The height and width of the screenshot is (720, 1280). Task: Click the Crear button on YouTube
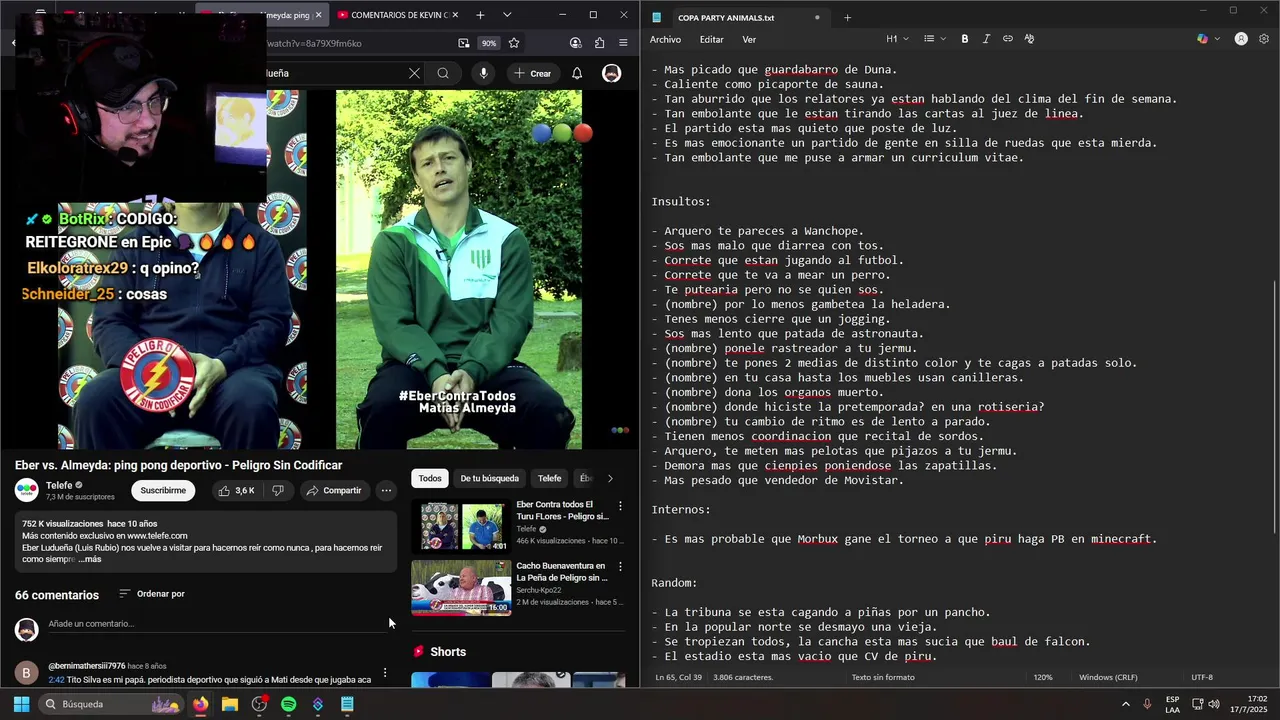coord(532,73)
